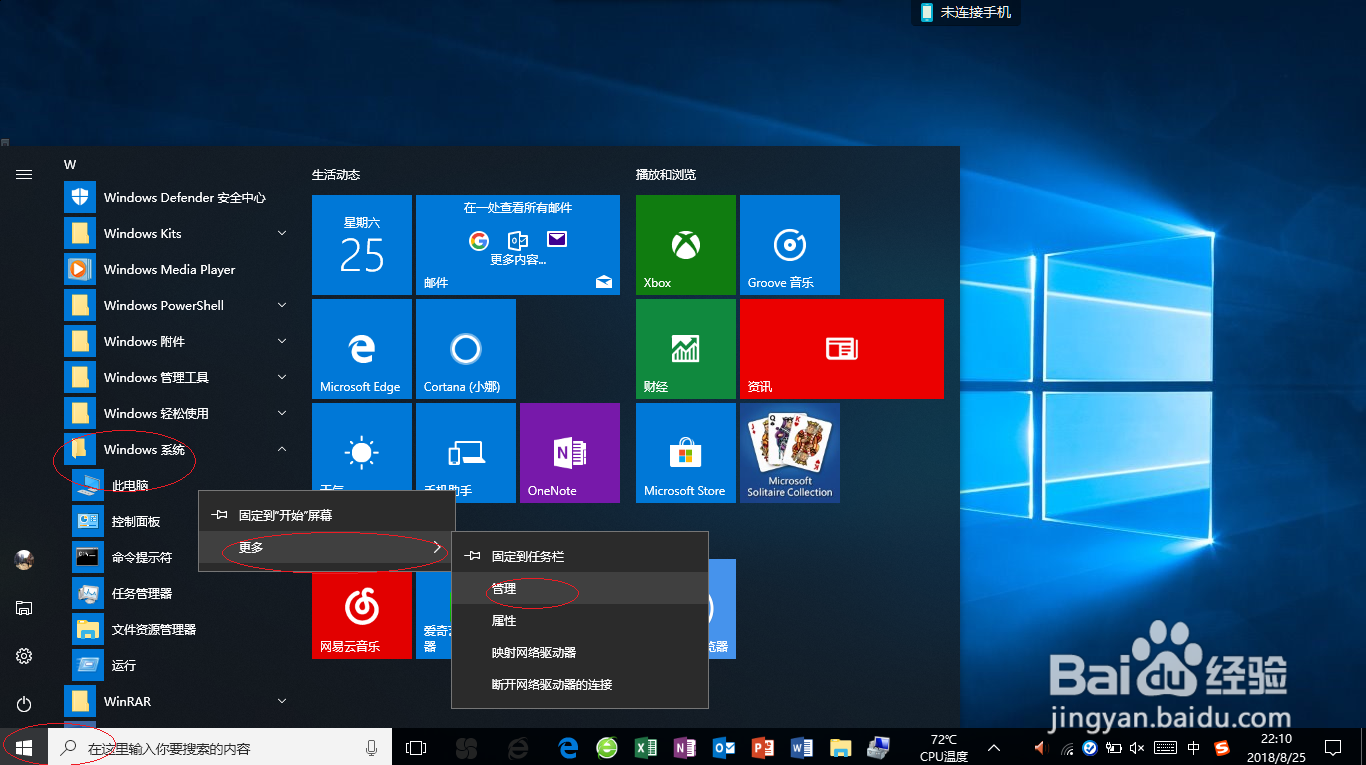Viewport: 1366px width, 765px height.
Task: Select 断开网络驱动器的连接
Action: (580, 684)
